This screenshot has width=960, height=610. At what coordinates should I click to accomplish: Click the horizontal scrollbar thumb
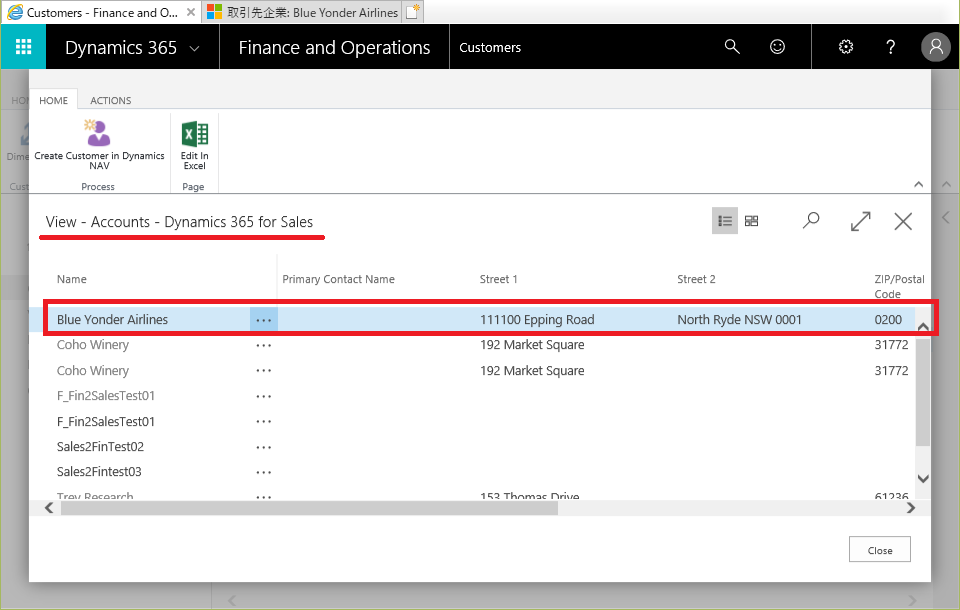click(x=309, y=508)
